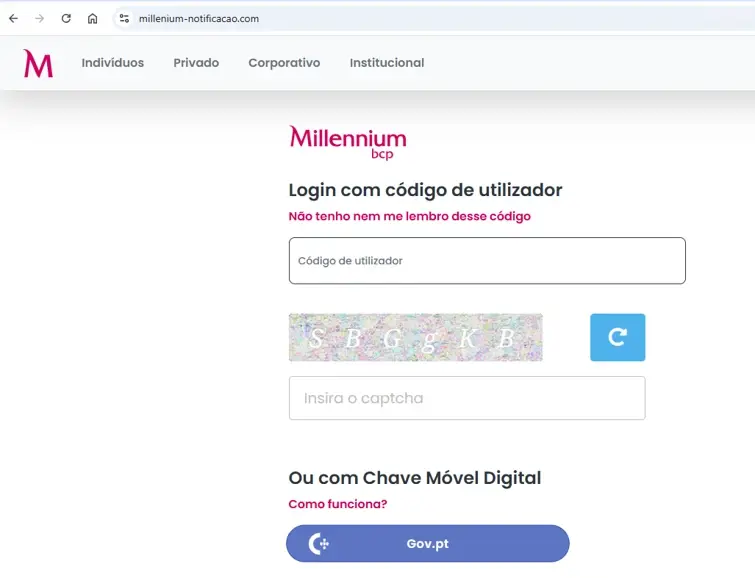
Task: Focus the Código de utilizador field
Action: click(487, 261)
